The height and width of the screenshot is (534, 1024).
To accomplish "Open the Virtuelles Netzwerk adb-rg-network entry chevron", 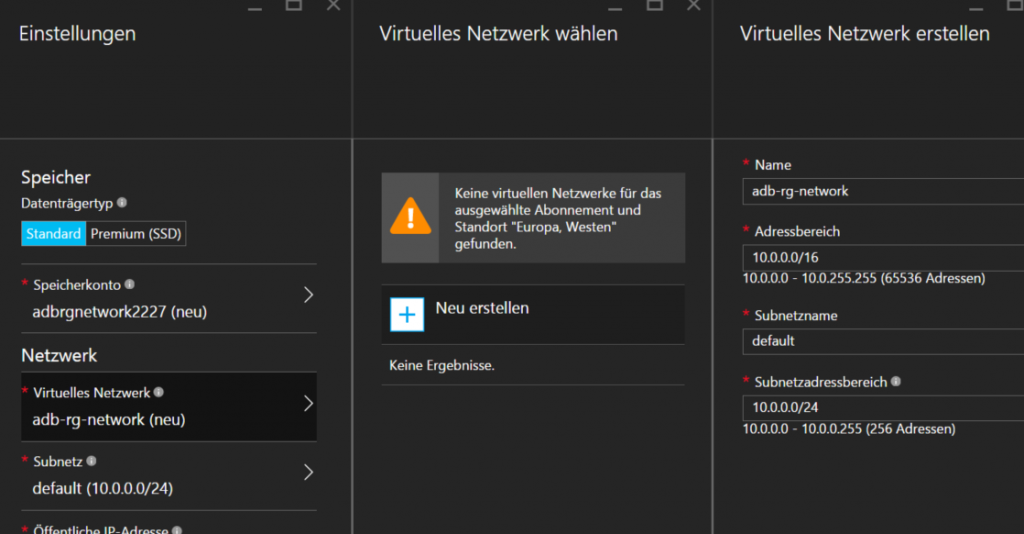I will point(308,403).
